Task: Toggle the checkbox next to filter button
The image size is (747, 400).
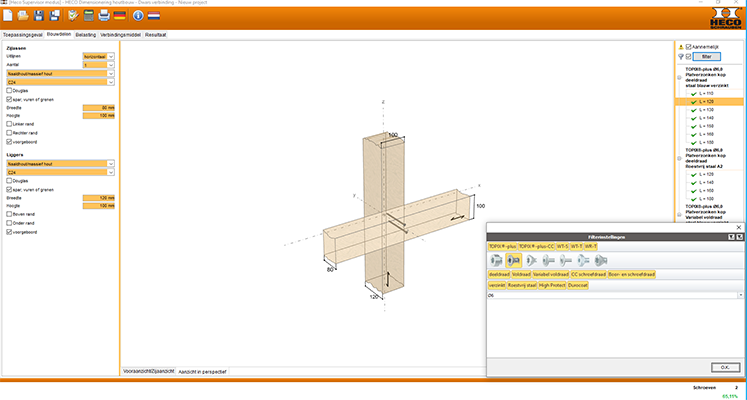Action: pos(688,57)
